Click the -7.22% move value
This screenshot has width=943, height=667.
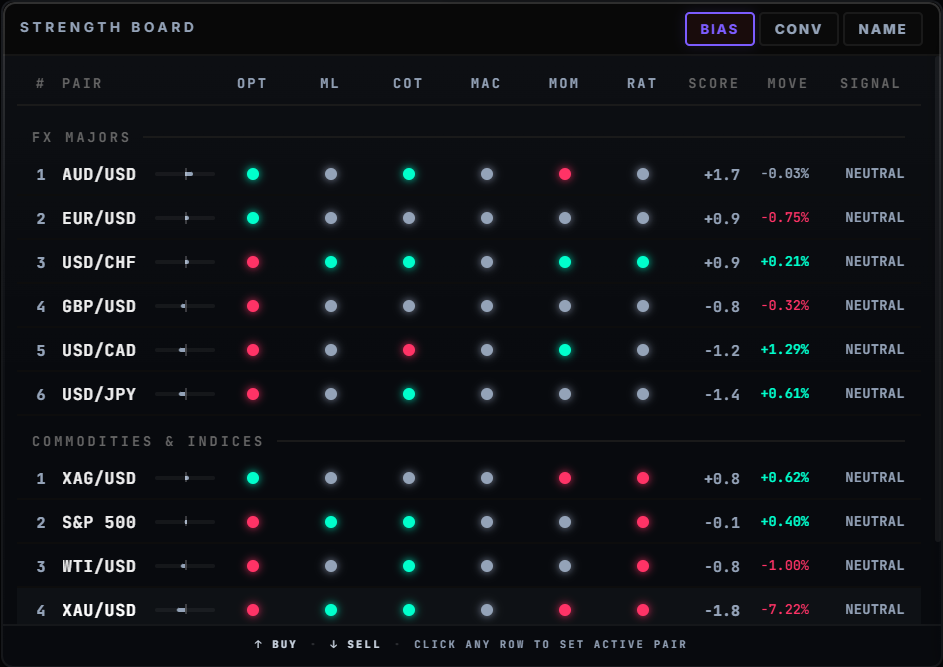[785, 609]
